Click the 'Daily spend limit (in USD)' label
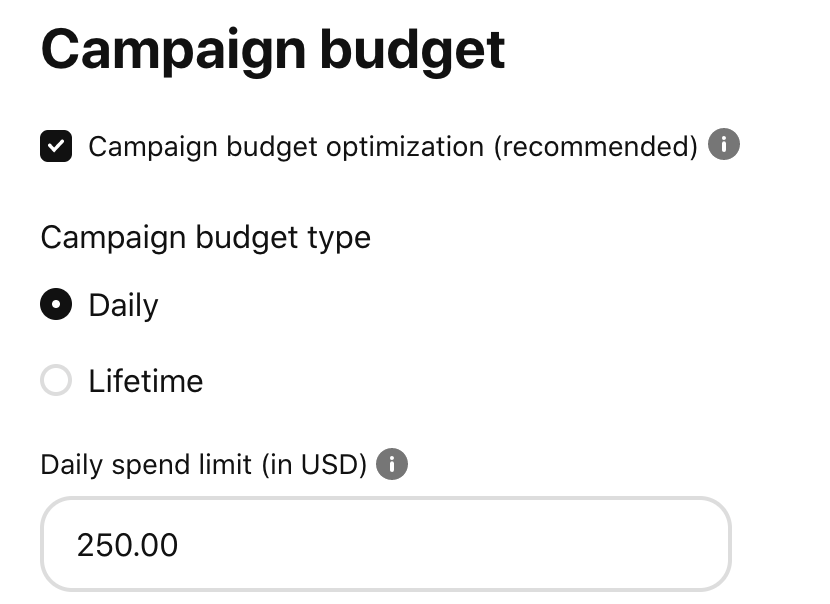 204,465
